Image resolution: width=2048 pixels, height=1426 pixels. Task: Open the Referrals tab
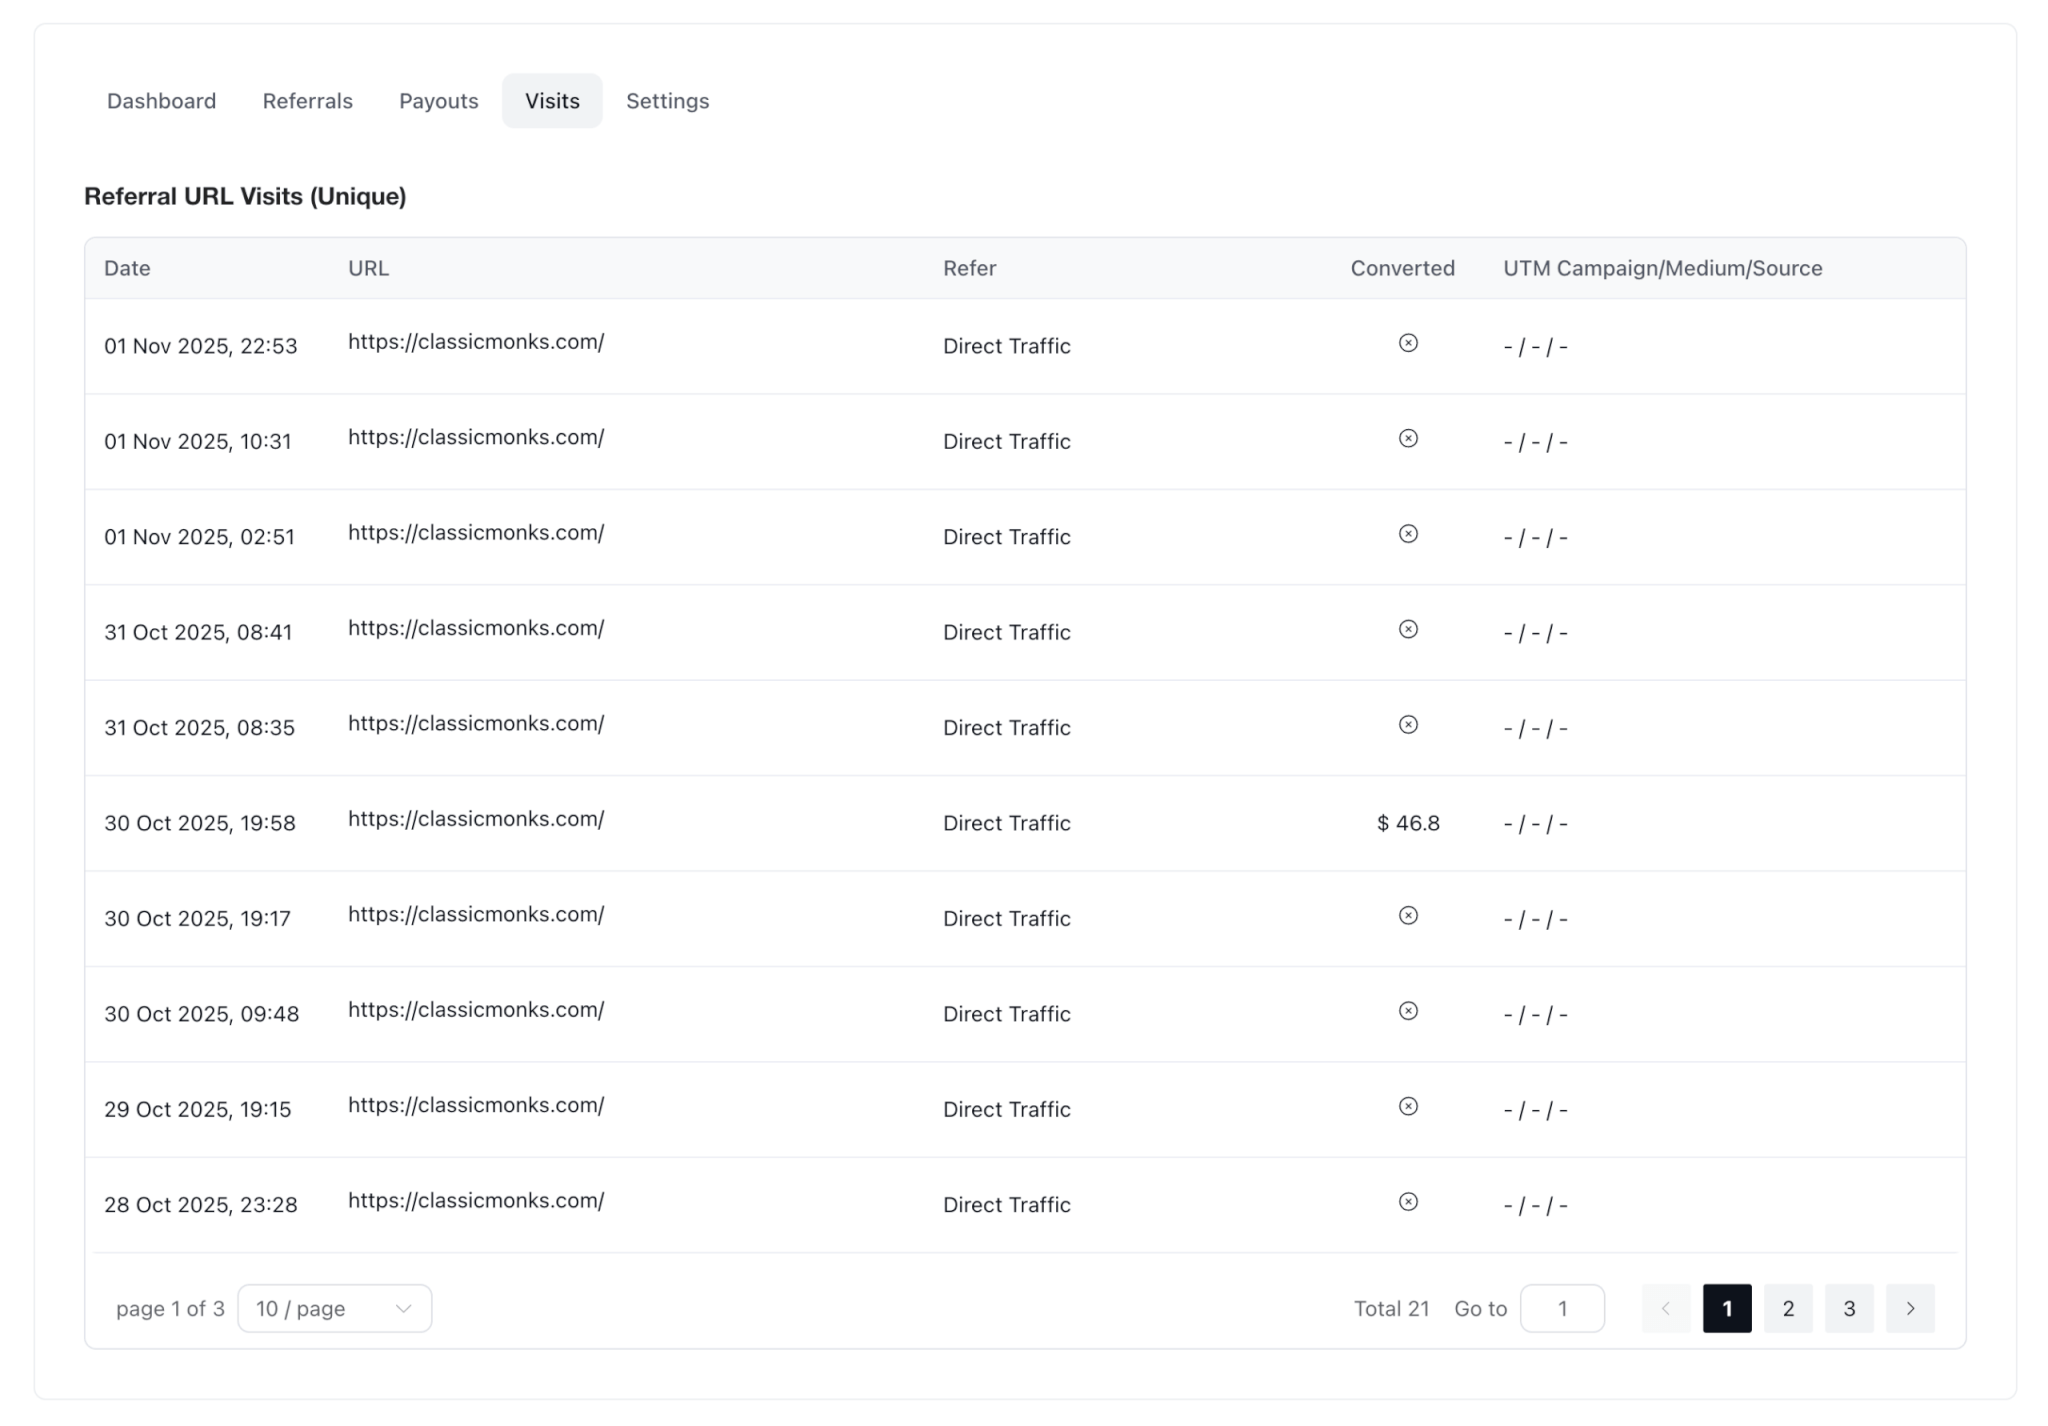[x=307, y=101]
